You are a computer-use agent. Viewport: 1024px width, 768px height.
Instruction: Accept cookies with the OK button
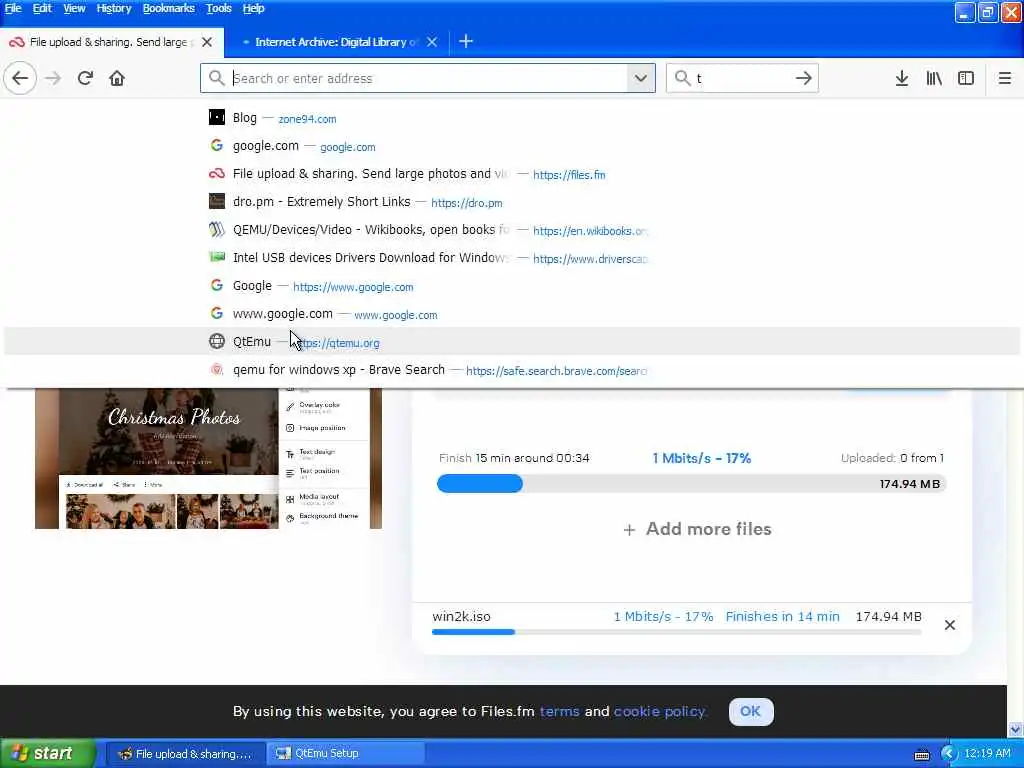pyautogui.click(x=751, y=711)
